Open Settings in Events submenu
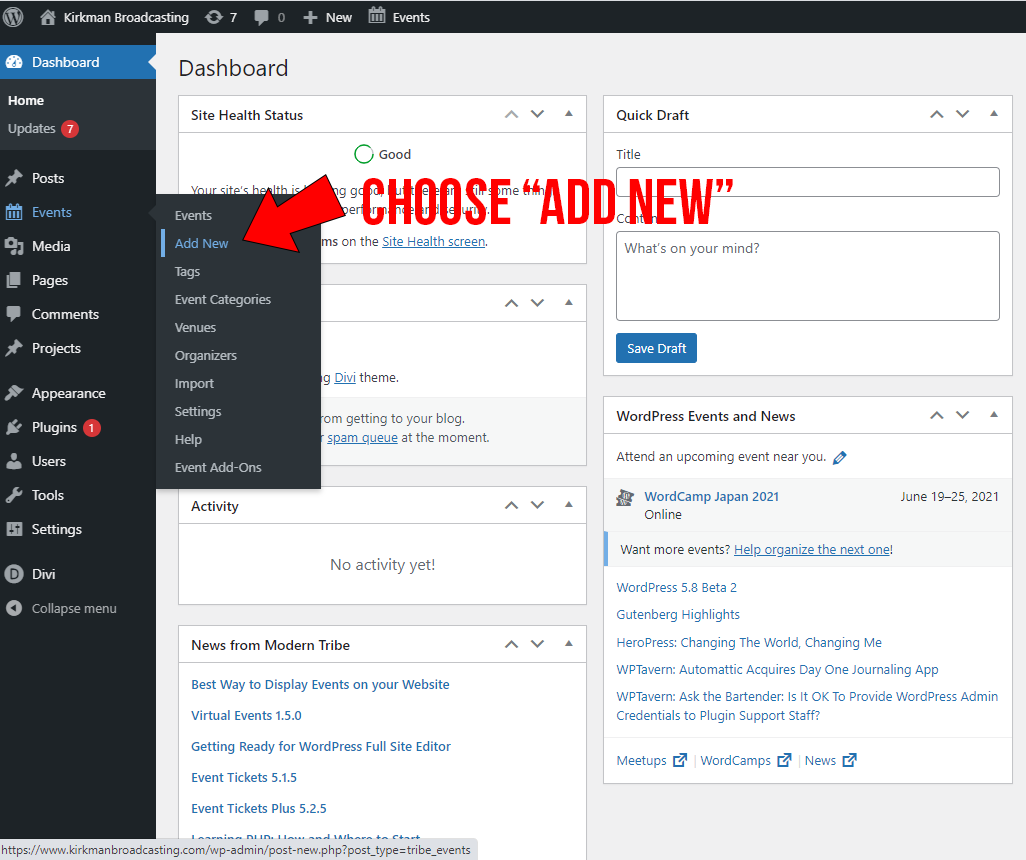The height and width of the screenshot is (860, 1026). (198, 412)
